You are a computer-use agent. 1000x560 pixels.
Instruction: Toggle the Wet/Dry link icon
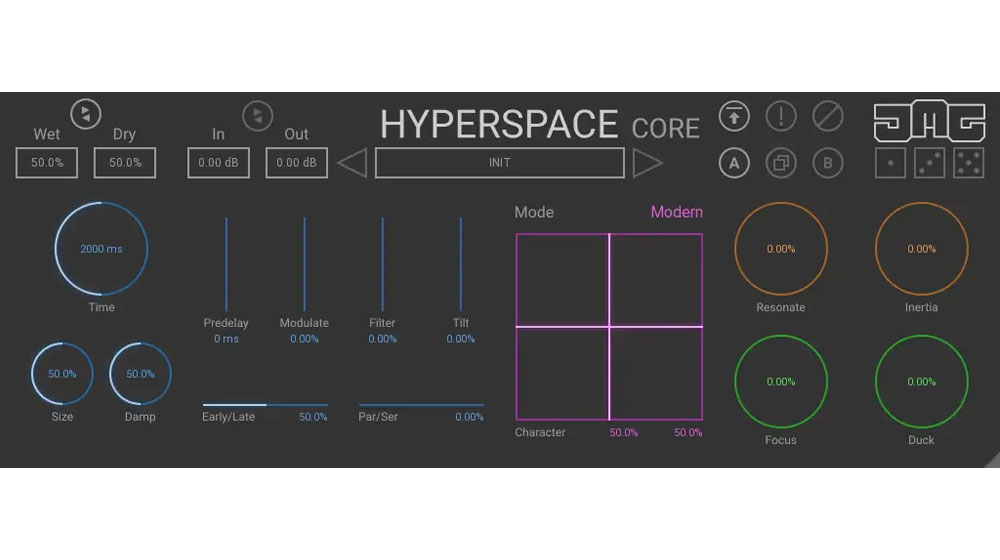(x=85, y=115)
